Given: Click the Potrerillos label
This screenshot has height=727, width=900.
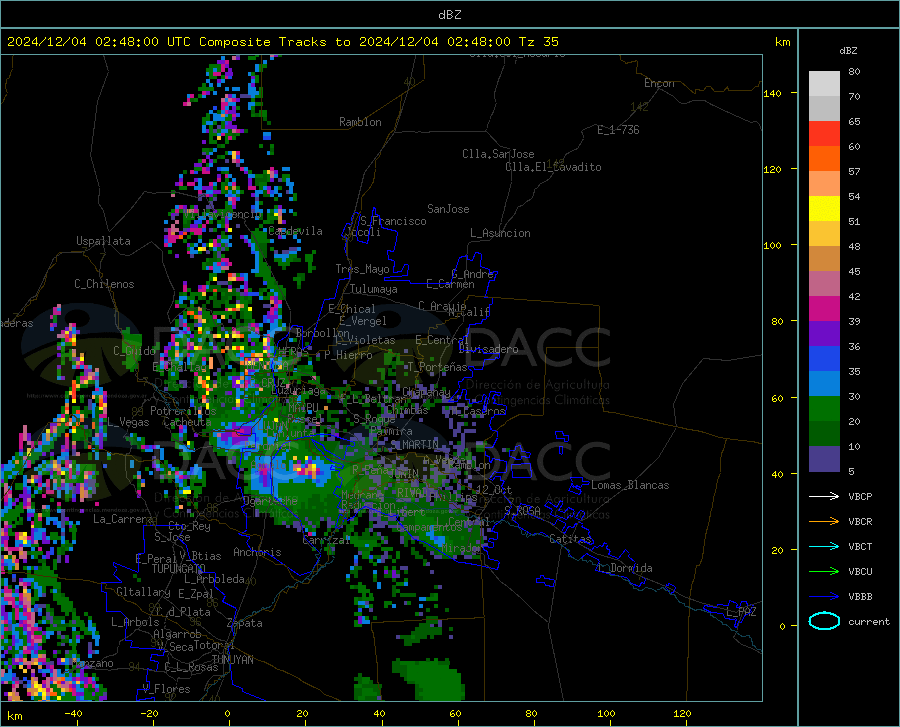Looking at the screenshot, I should pos(183,411).
